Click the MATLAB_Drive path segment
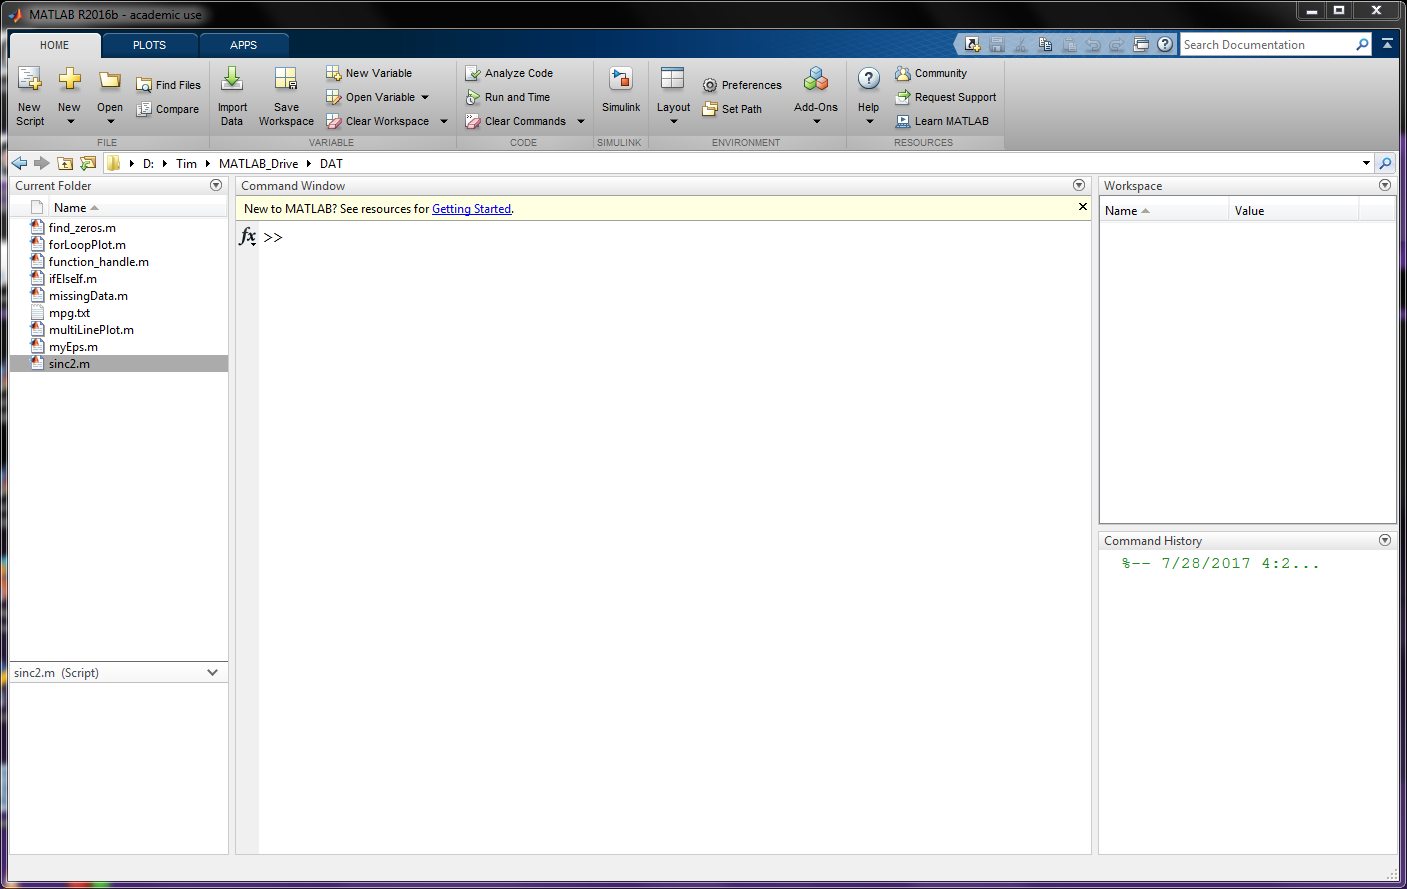 tap(258, 163)
